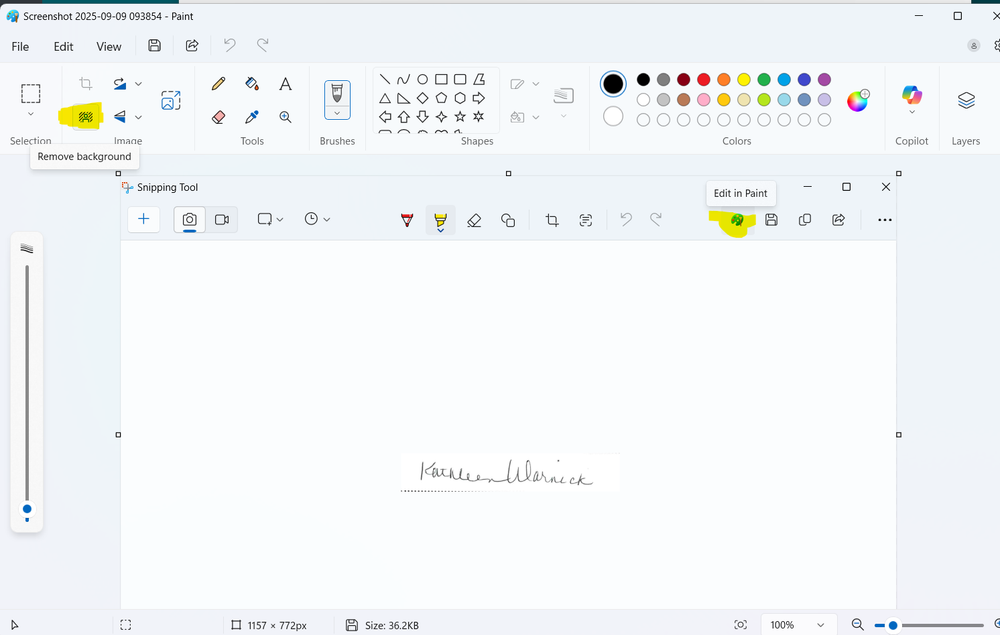The width and height of the screenshot is (1000, 635).
Task: Open the Layers panel
Action: point(966,100)
